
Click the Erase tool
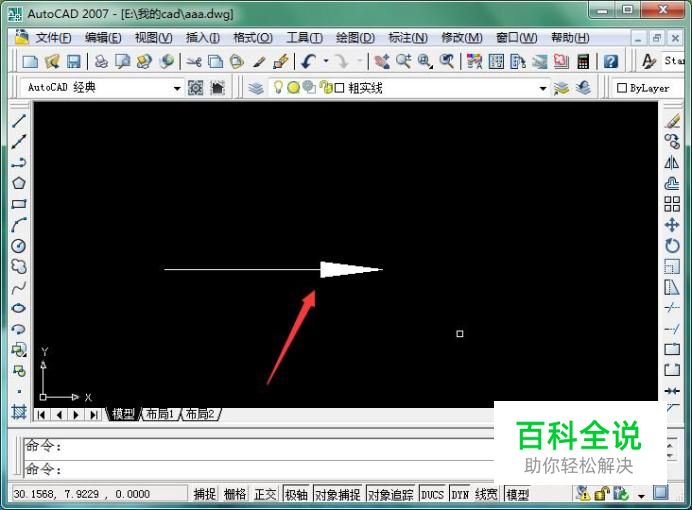672,120
